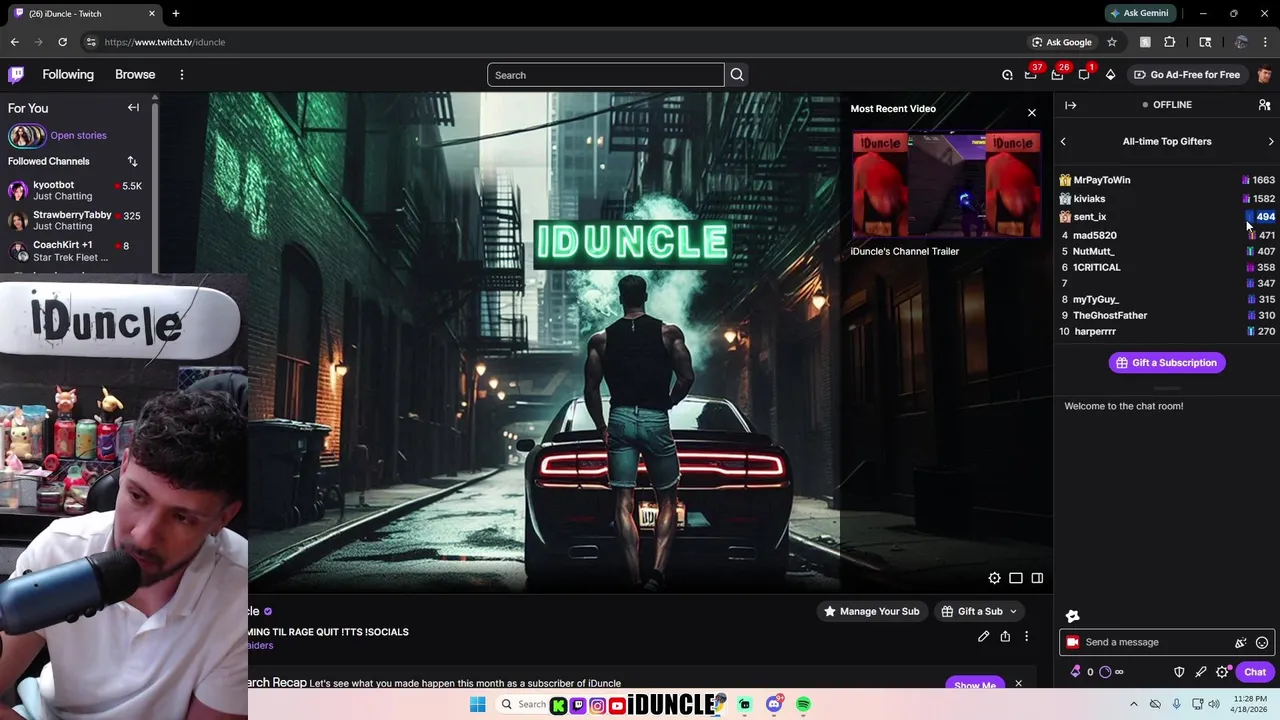This screenshot has height=720, width=1280.
Task: Sort Followed Channels list
Action: click(x=132, y=161)
